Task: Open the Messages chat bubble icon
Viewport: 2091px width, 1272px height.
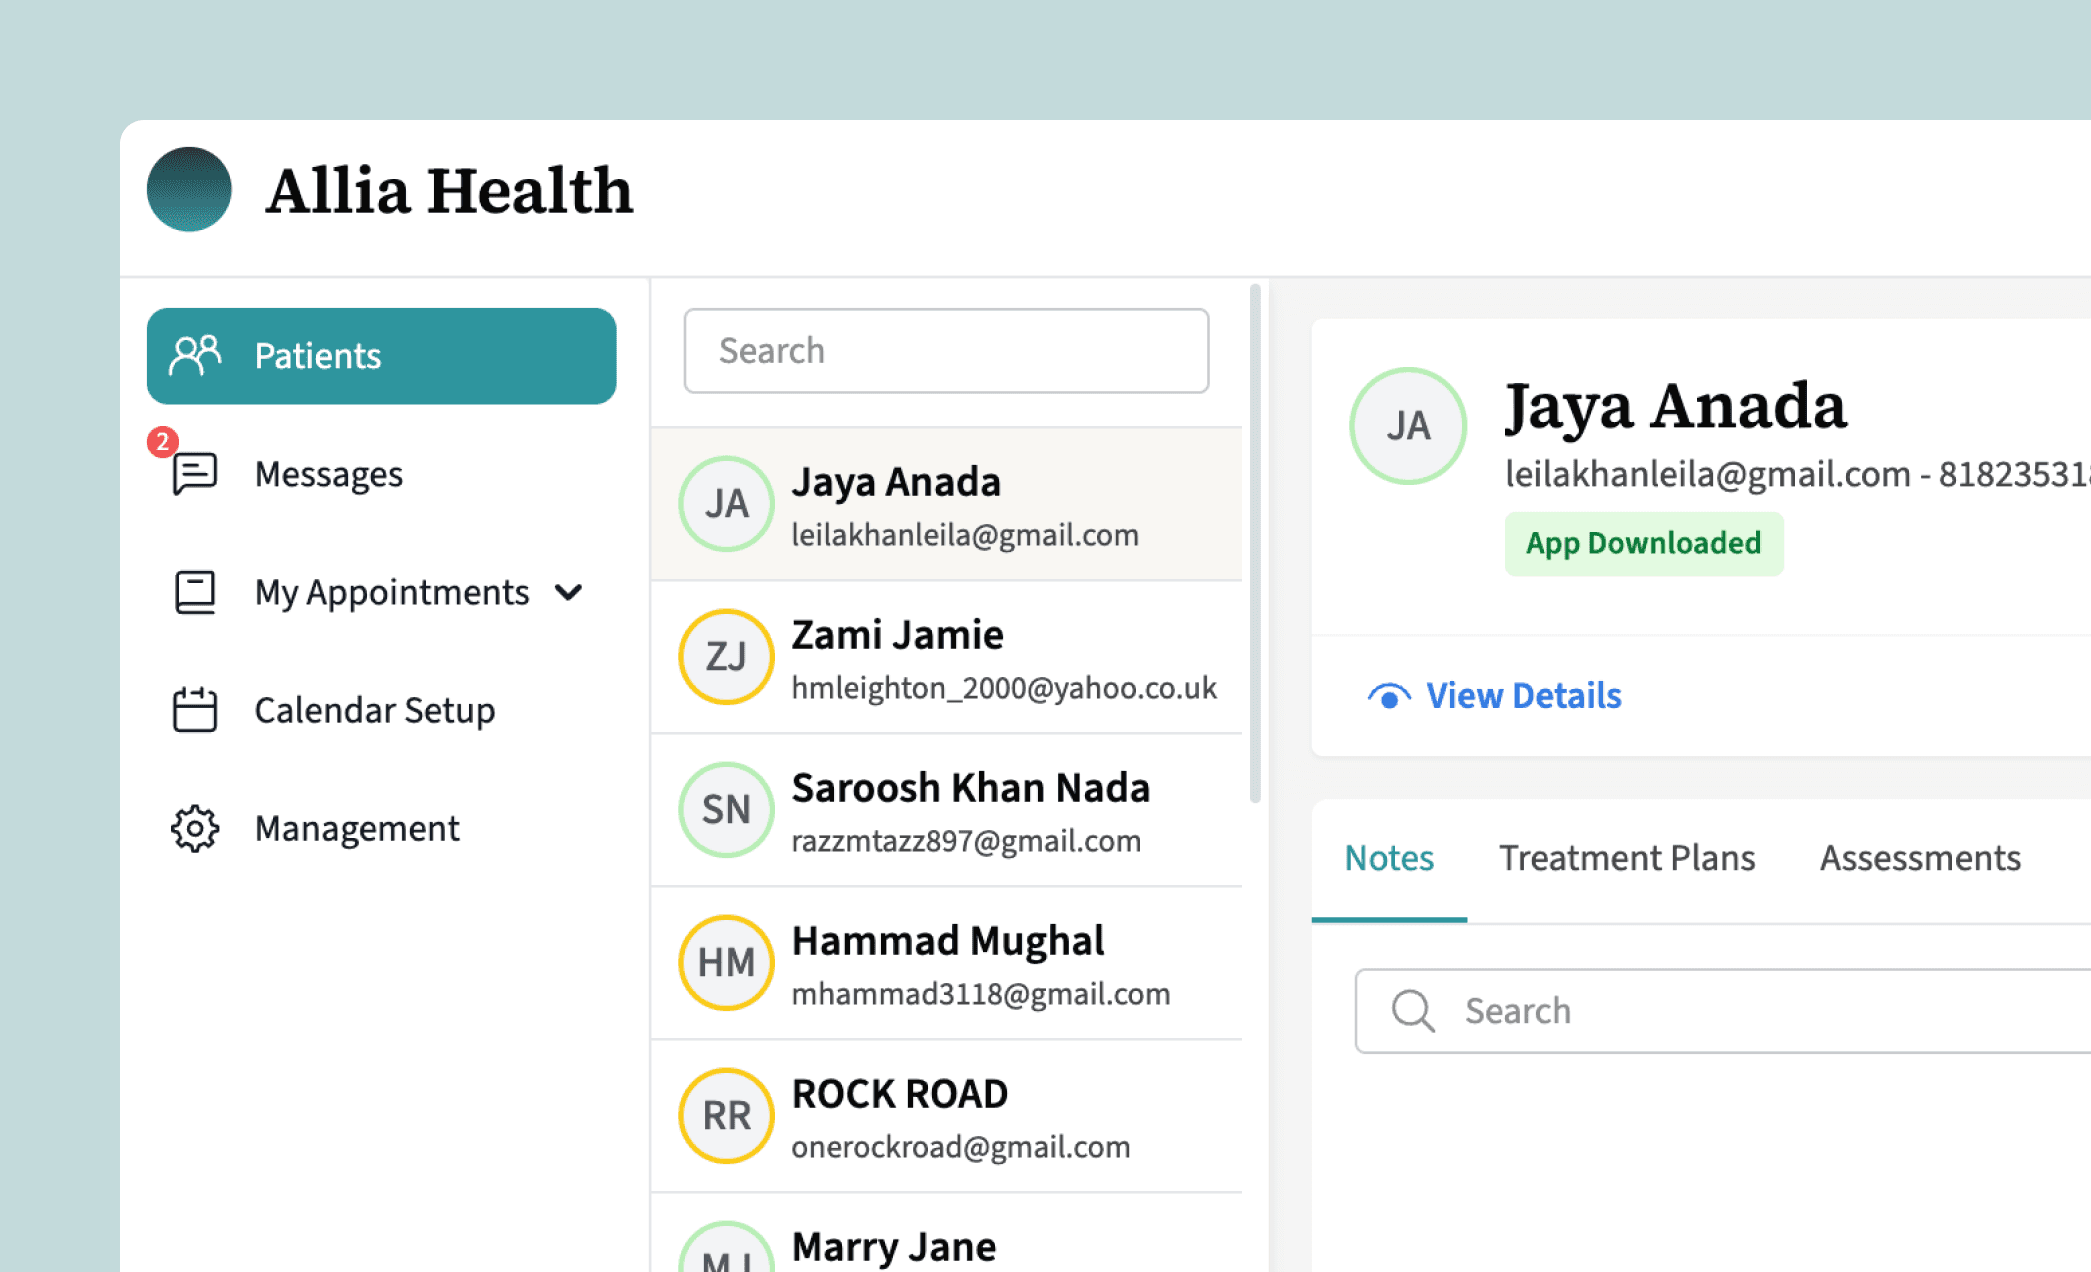Action: click(x=195, y=473)
